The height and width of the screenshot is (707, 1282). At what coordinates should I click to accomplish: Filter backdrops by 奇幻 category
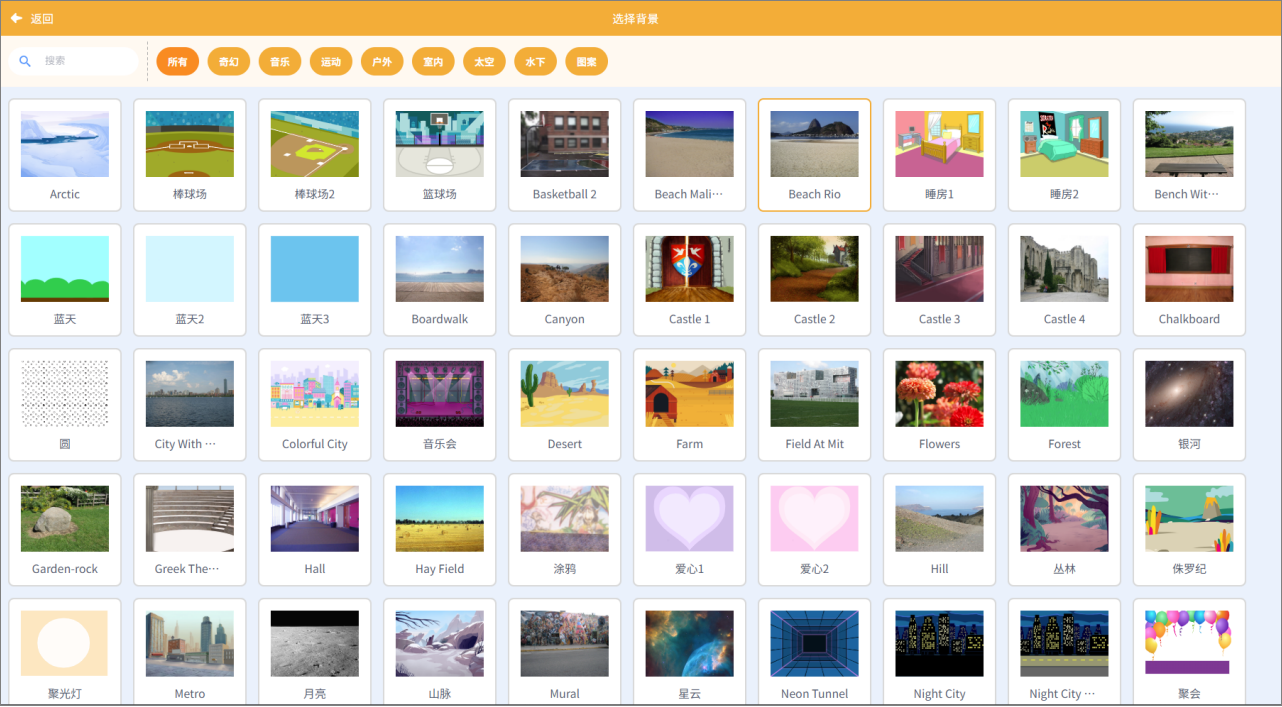pos(229,62)
